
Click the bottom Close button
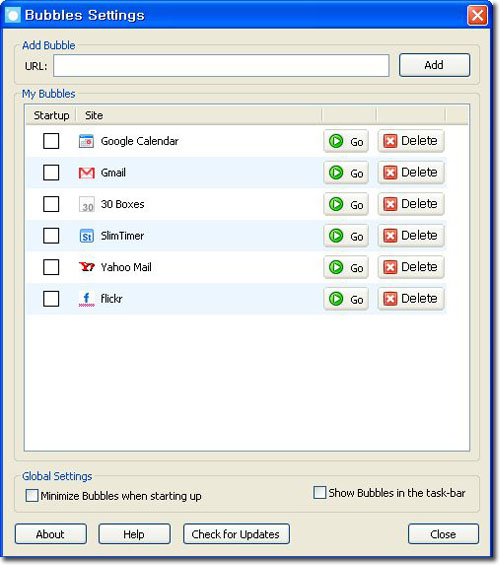tap(443, 534)
